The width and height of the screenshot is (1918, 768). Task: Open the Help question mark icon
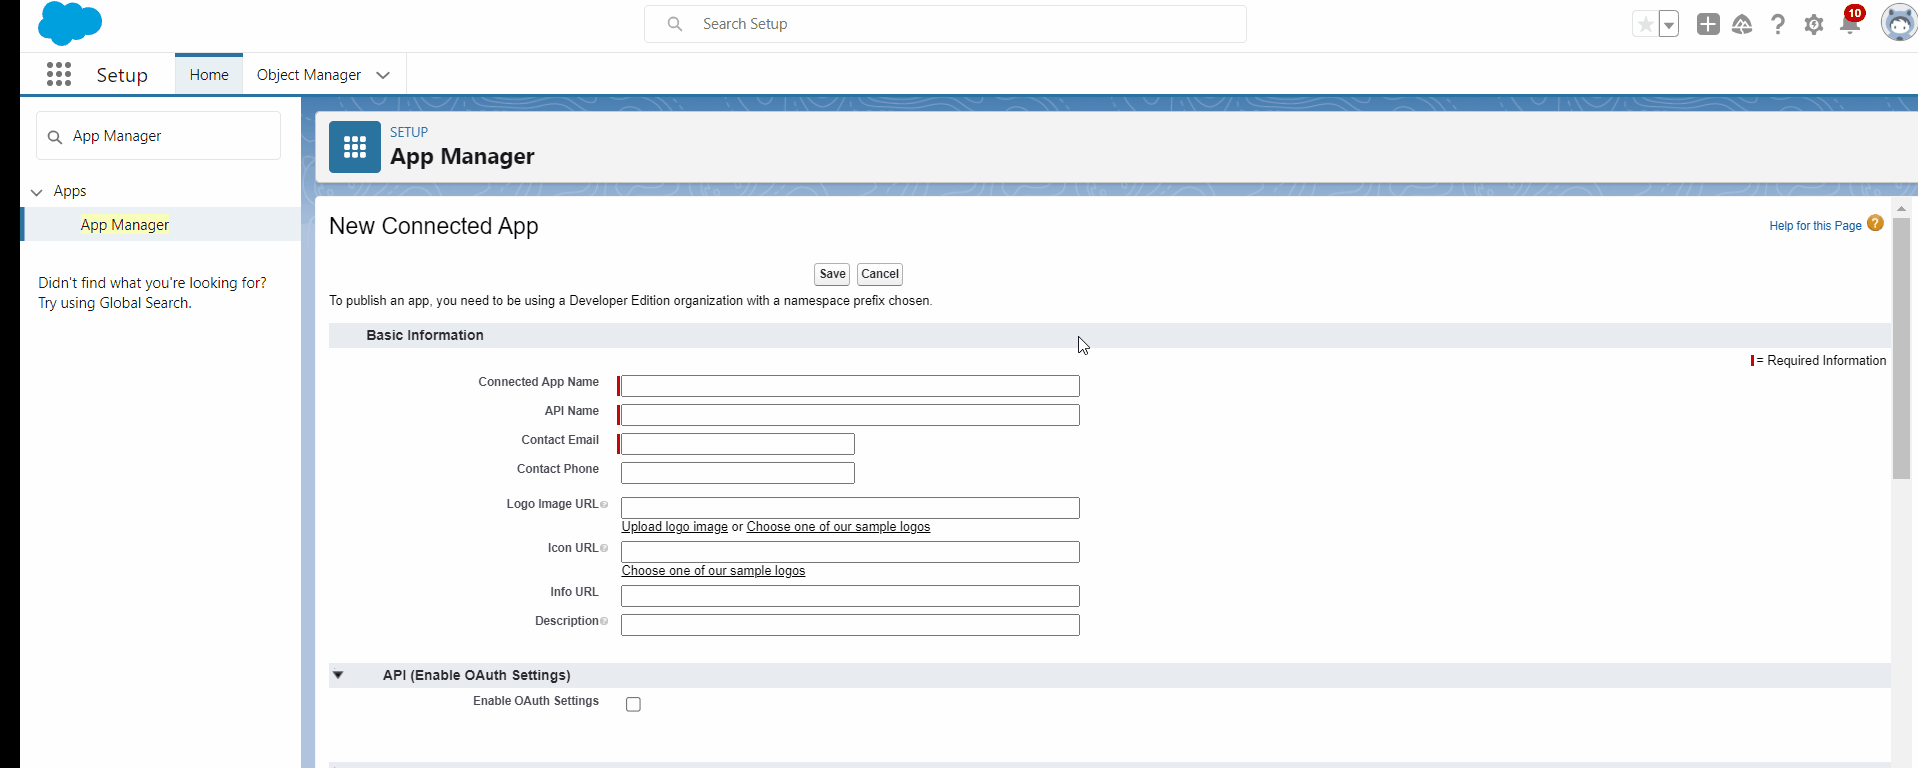point(1777,24)
